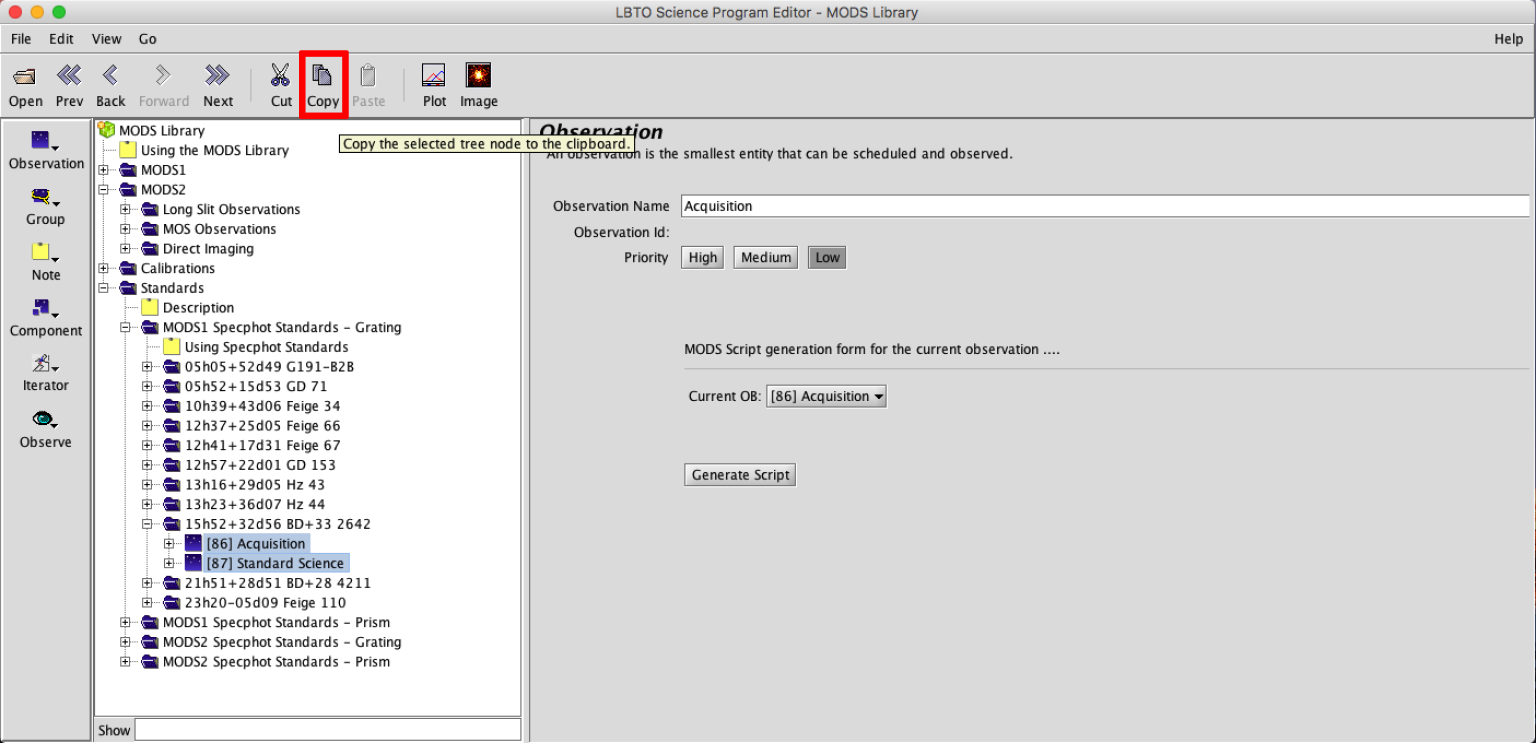Set priority to Medium
Screen dimensions: 1536x743
pos(766,258)
